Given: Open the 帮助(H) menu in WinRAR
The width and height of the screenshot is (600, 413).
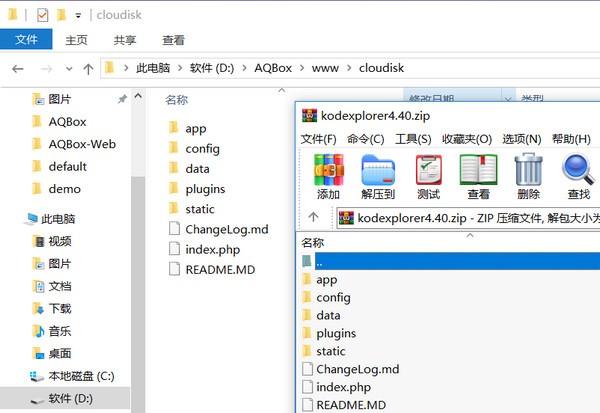Looking at the screenshot, I should [571, 139].
